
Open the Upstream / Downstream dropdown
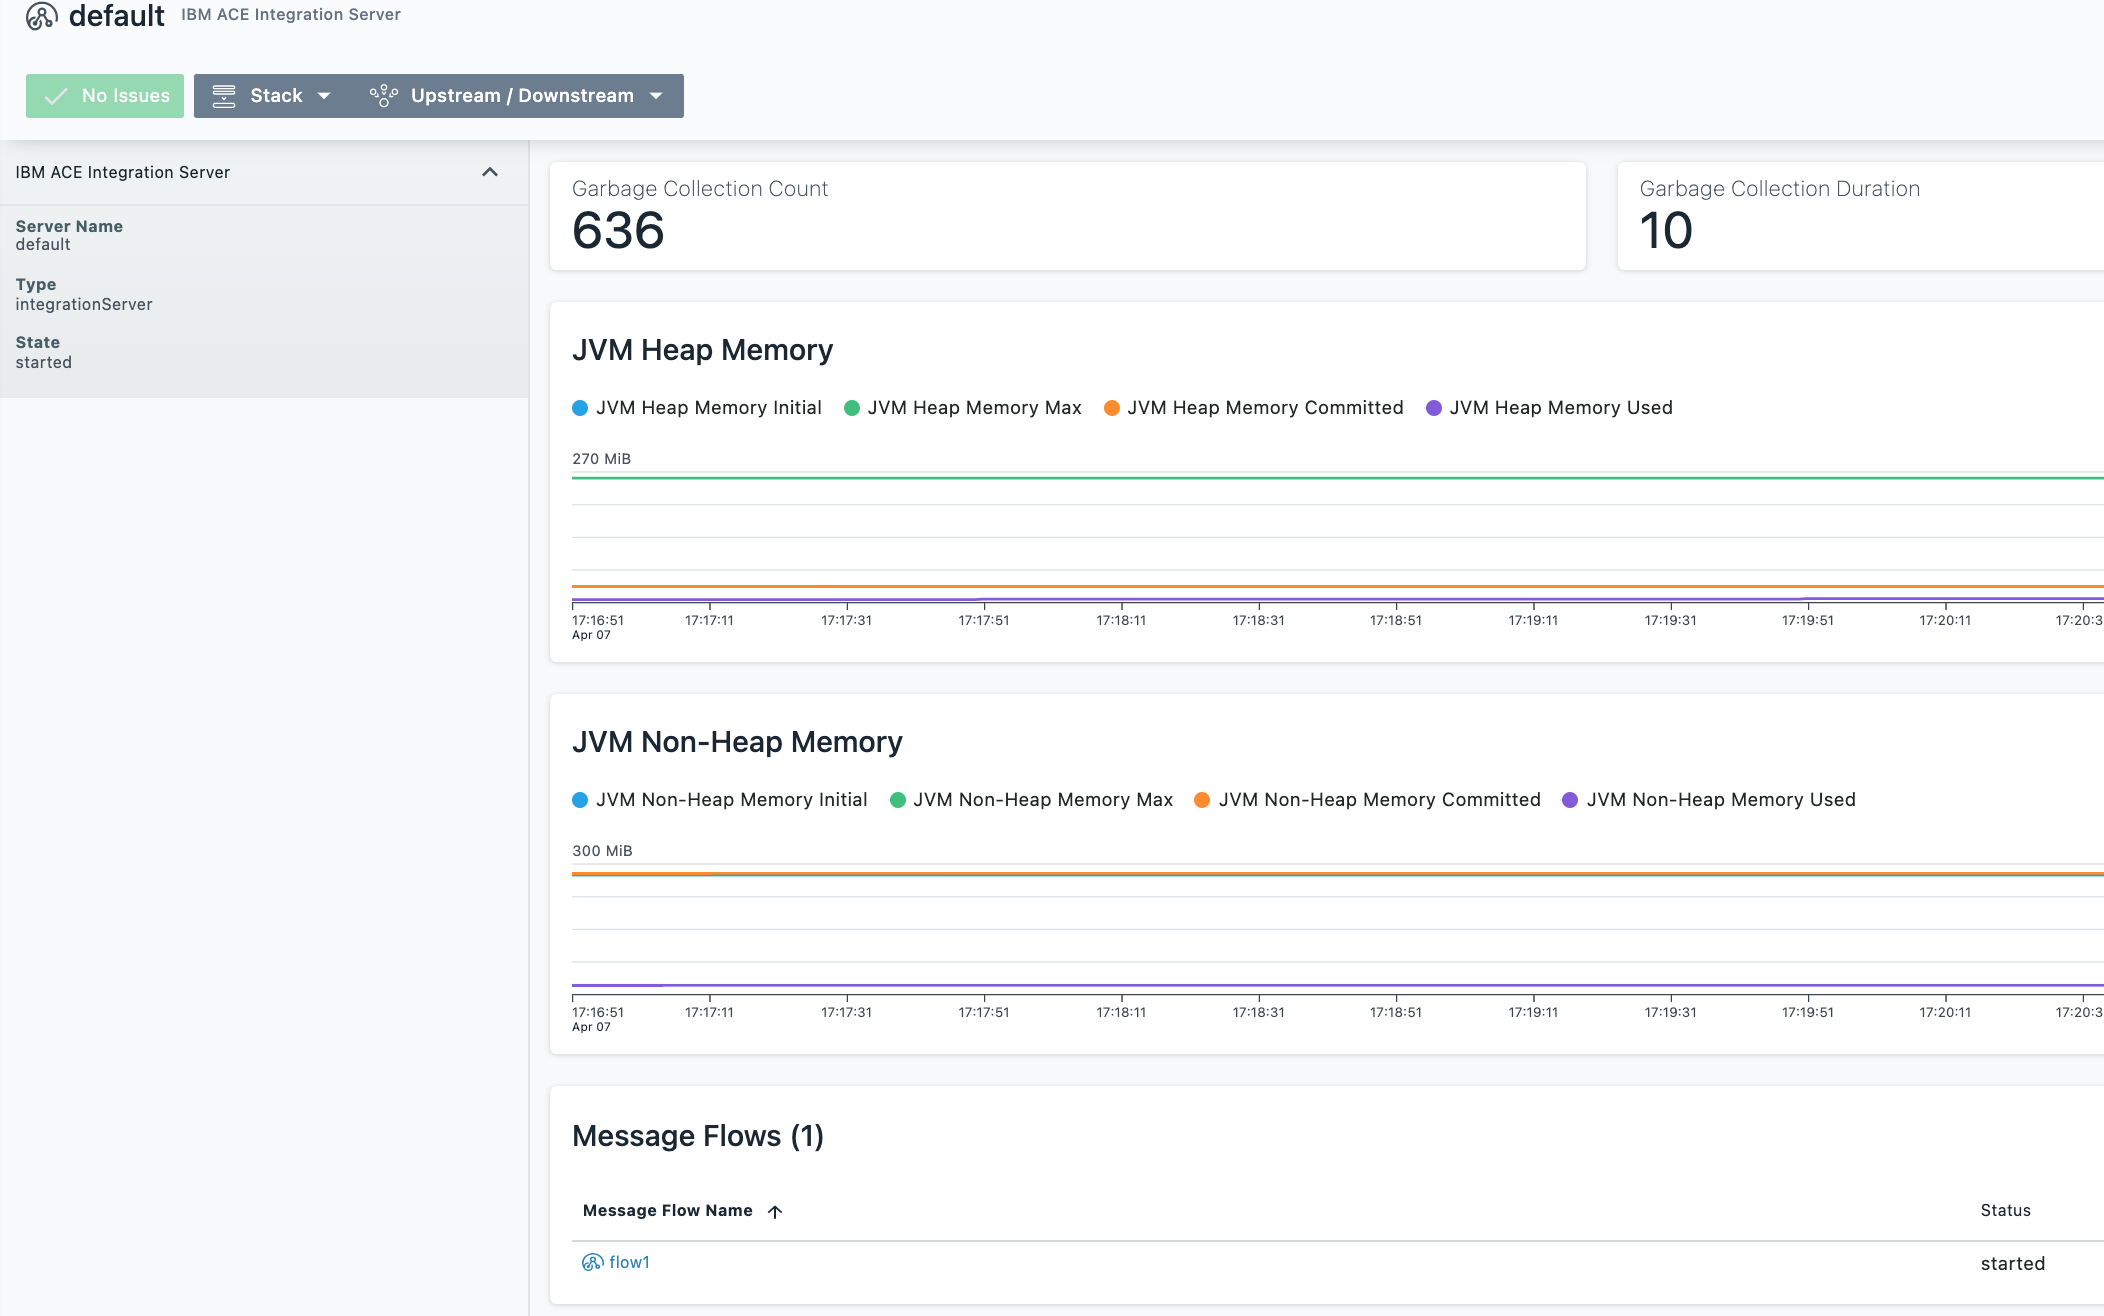point(517,96)
